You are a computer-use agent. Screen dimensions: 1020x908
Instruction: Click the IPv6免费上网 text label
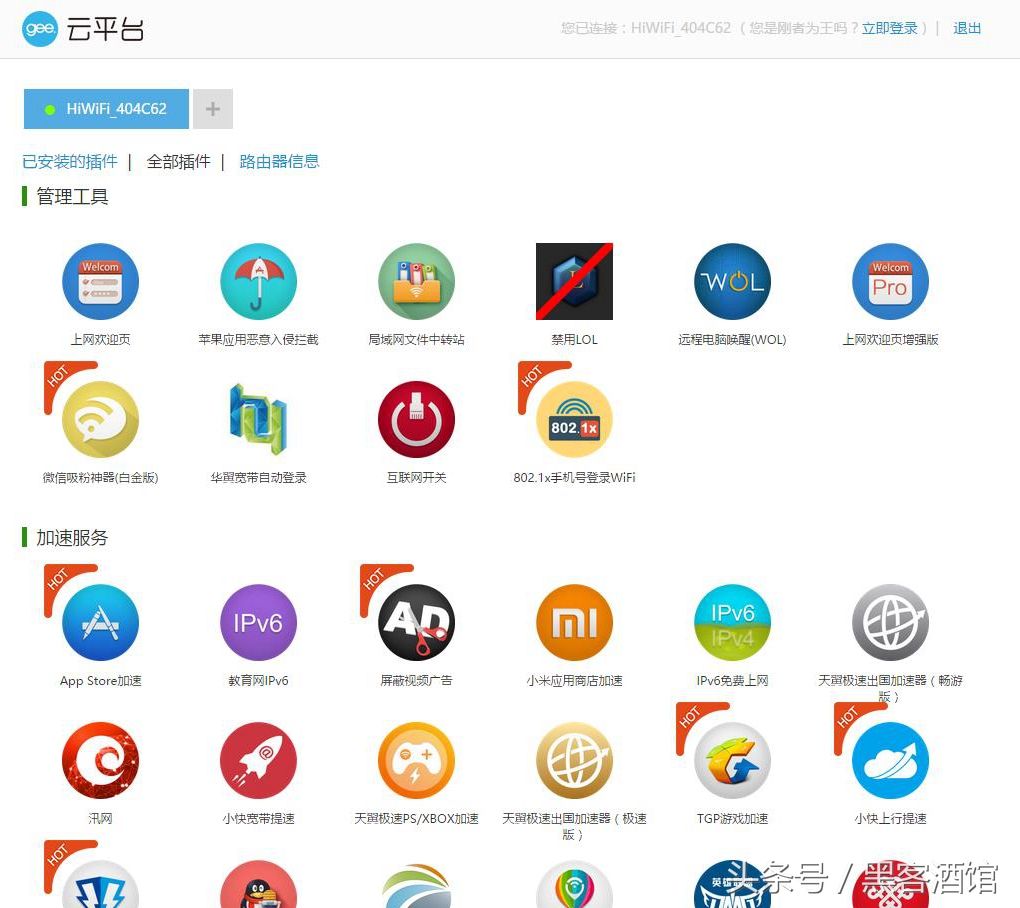click(732, 680)
